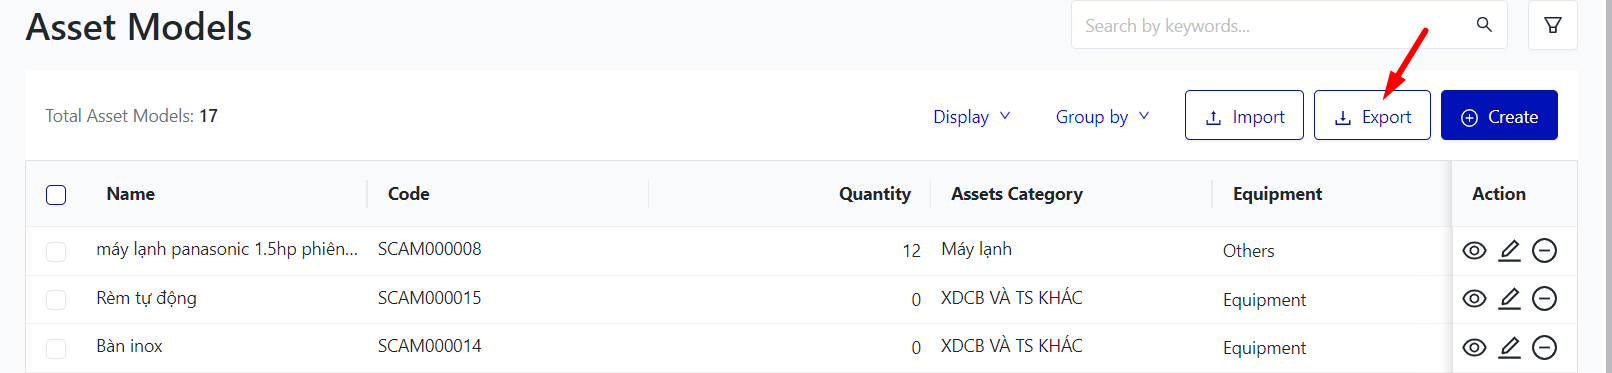
Task: Create a new asset model
Action: [1499, 115]
